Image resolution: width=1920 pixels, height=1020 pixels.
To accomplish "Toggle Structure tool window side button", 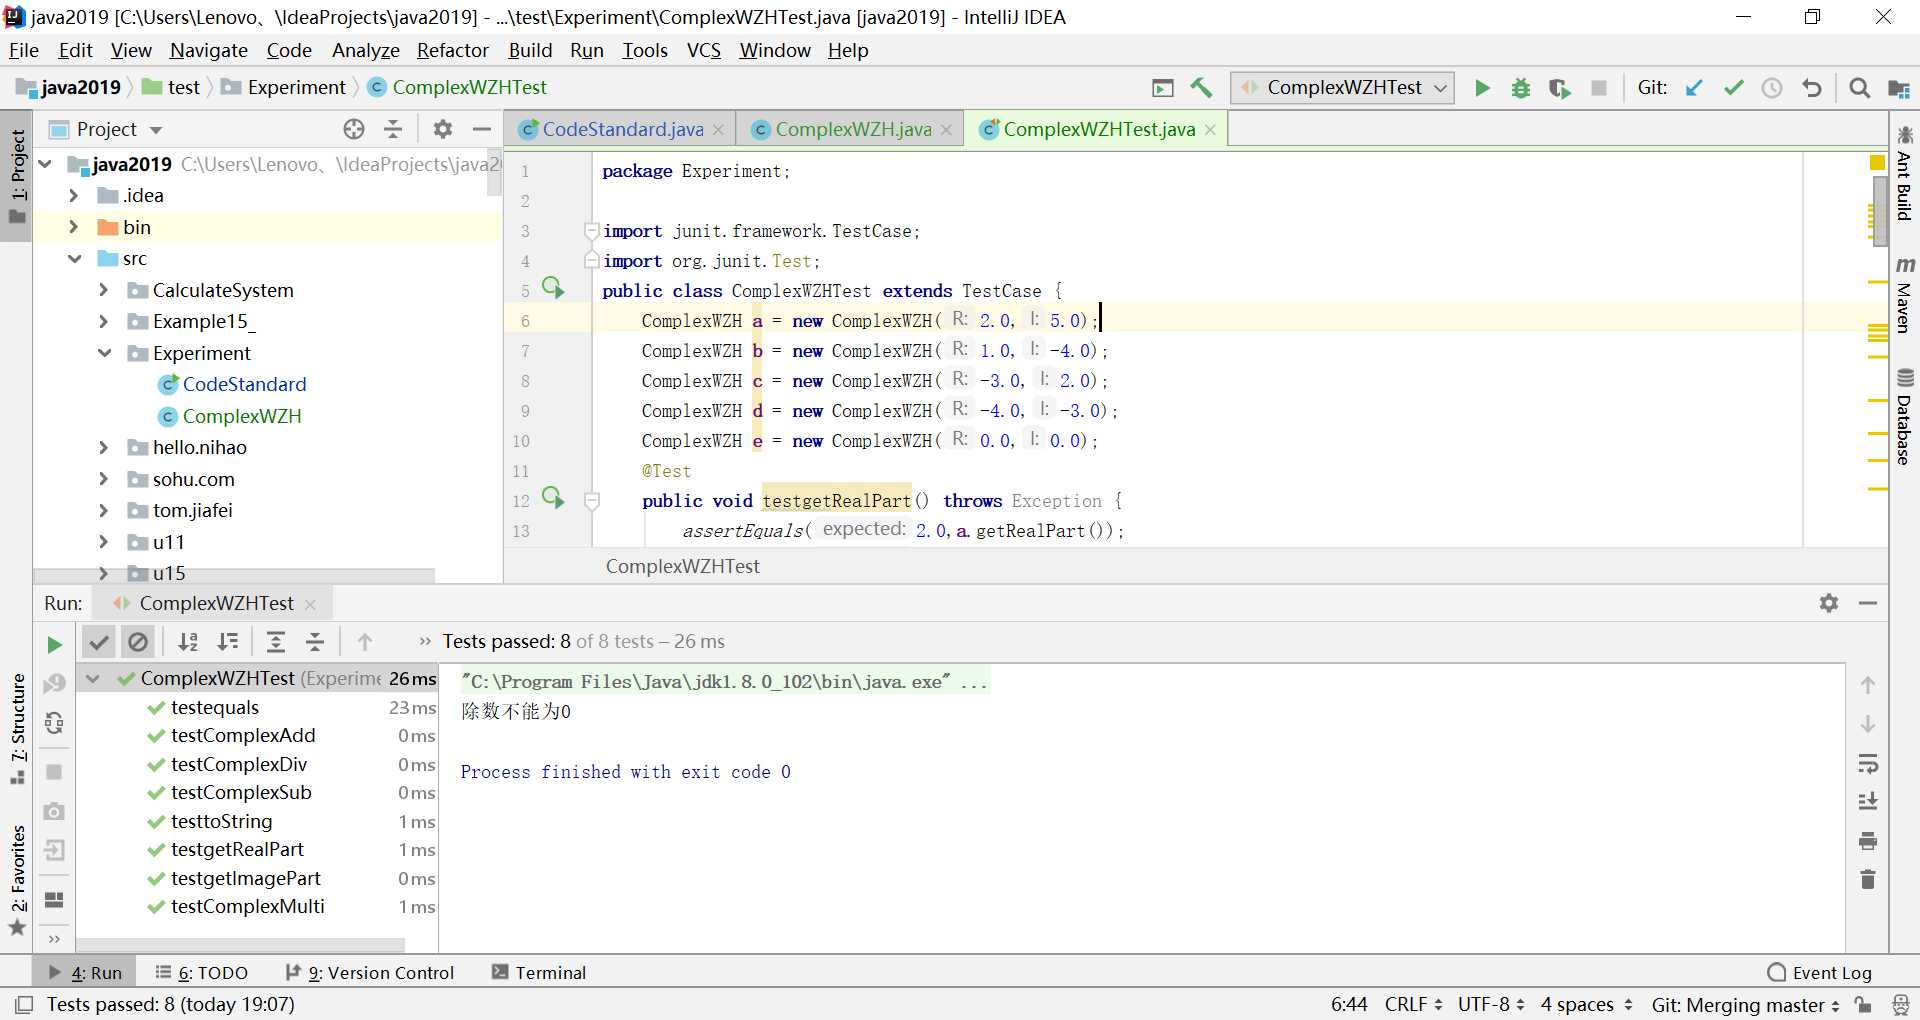I will coord(17,728).
